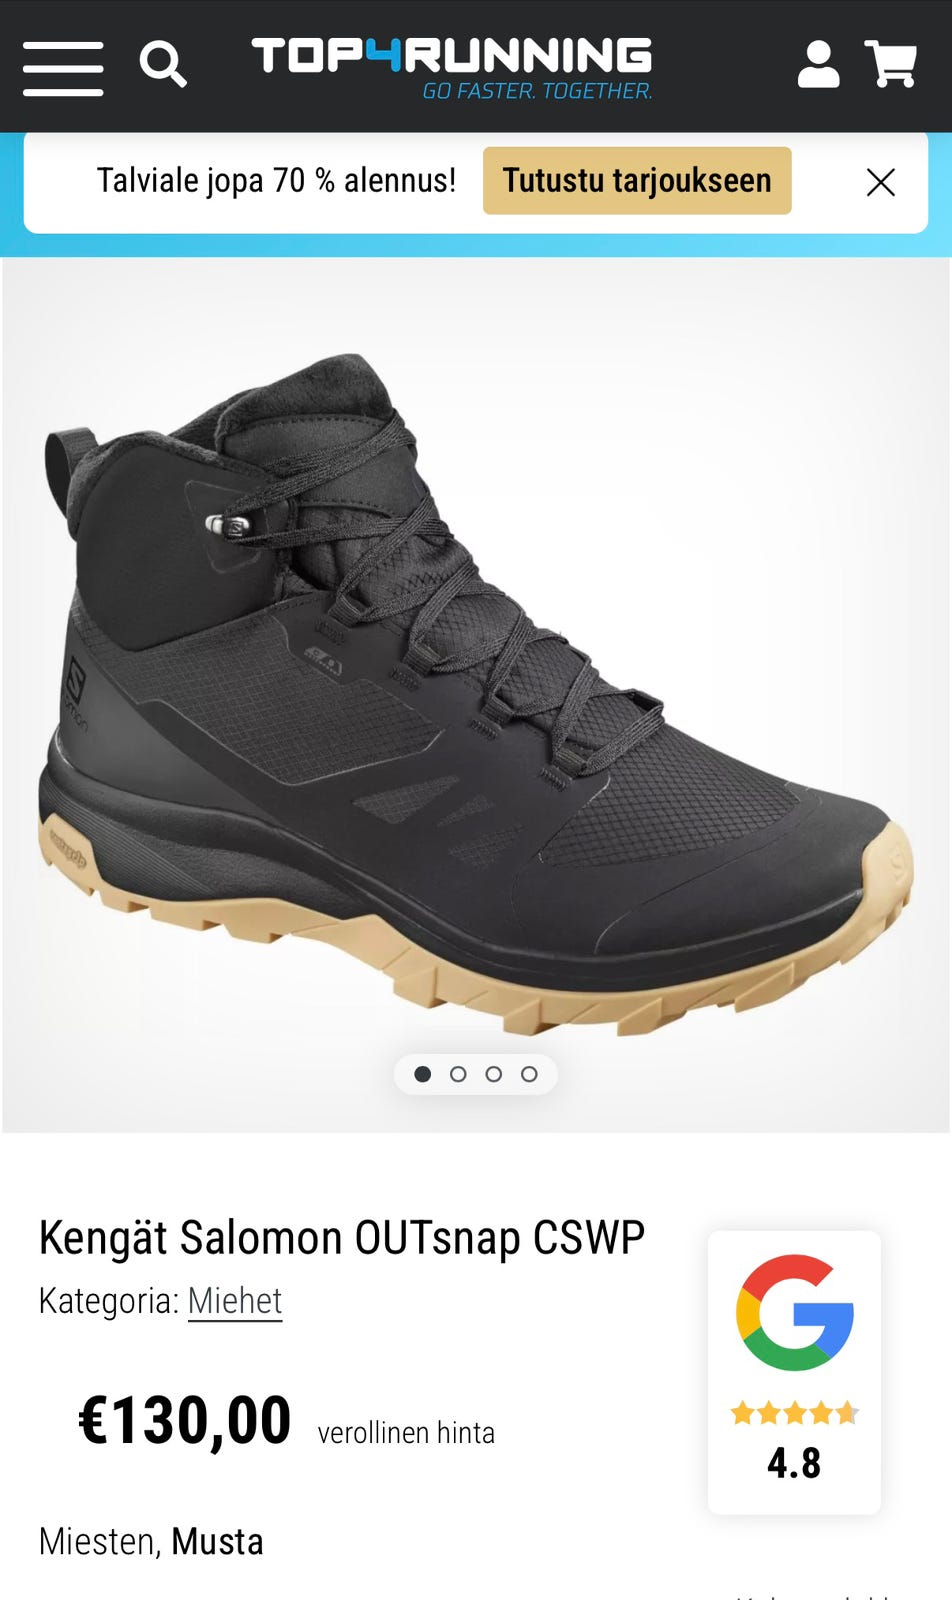Go to home via Top4Running logo
Viewport: 952px width, 1600px height.
452,68
